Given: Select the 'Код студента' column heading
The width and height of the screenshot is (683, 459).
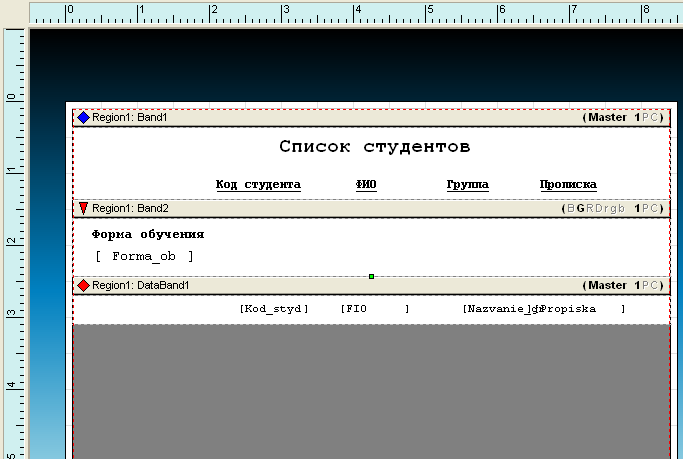Looking at the screenshot, I should 258,185.
